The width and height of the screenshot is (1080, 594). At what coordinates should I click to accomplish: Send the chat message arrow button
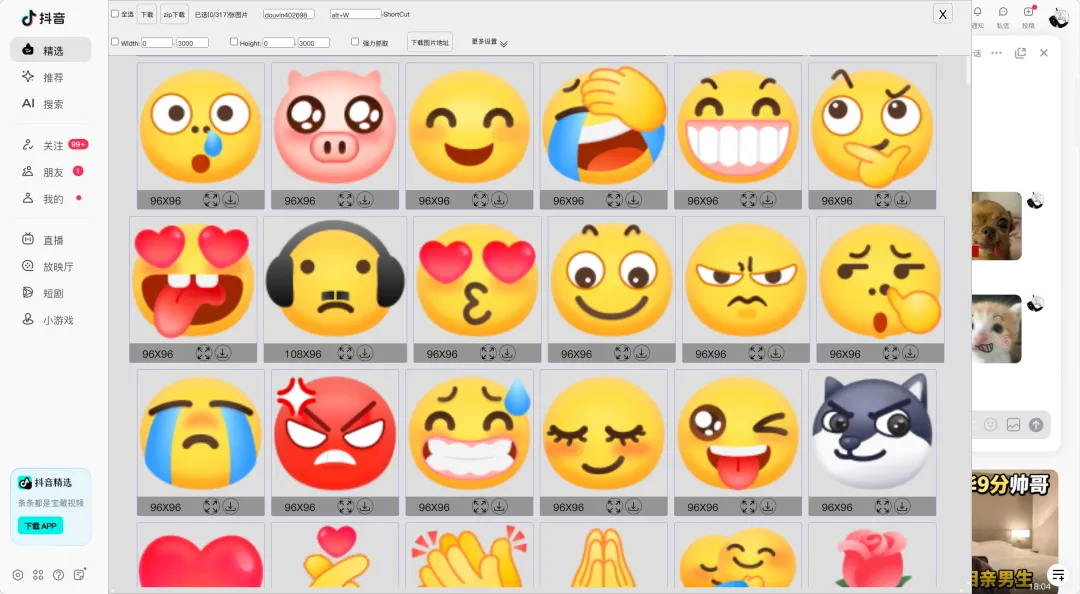1036,425
